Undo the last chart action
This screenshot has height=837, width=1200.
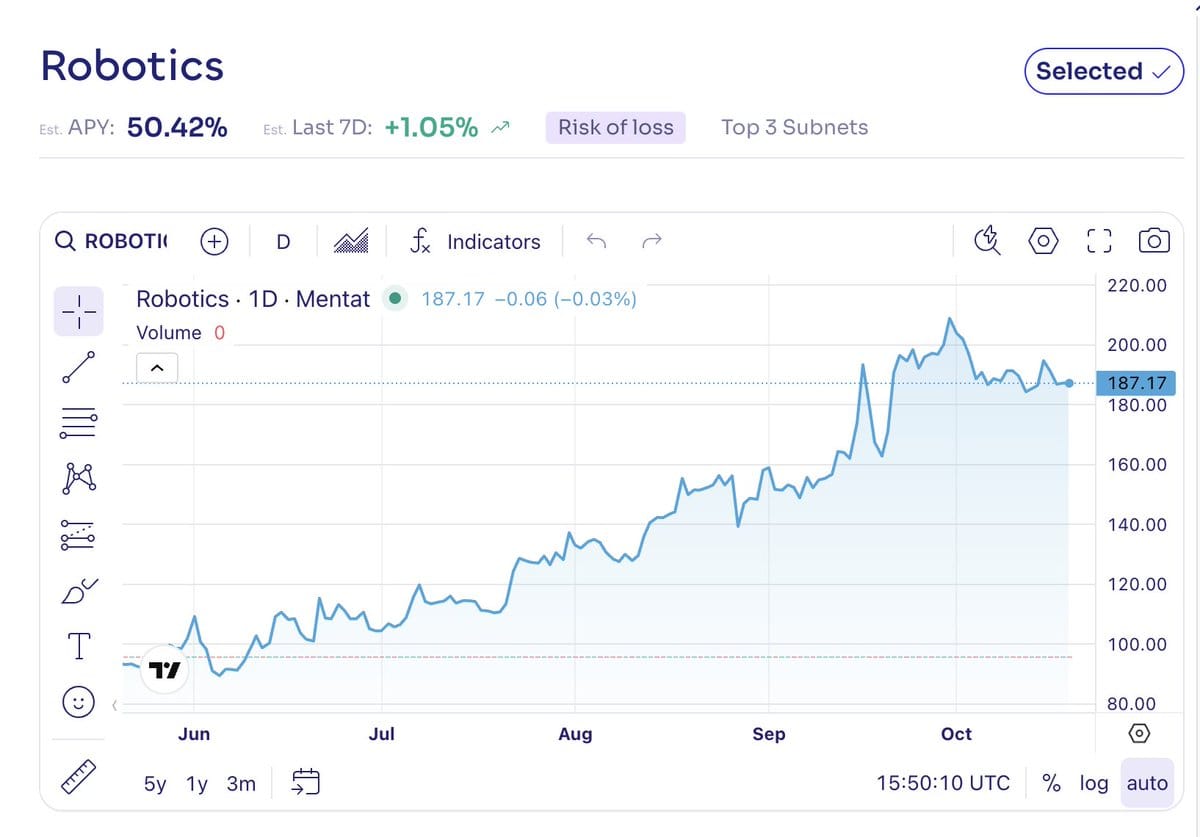[597, 241]
